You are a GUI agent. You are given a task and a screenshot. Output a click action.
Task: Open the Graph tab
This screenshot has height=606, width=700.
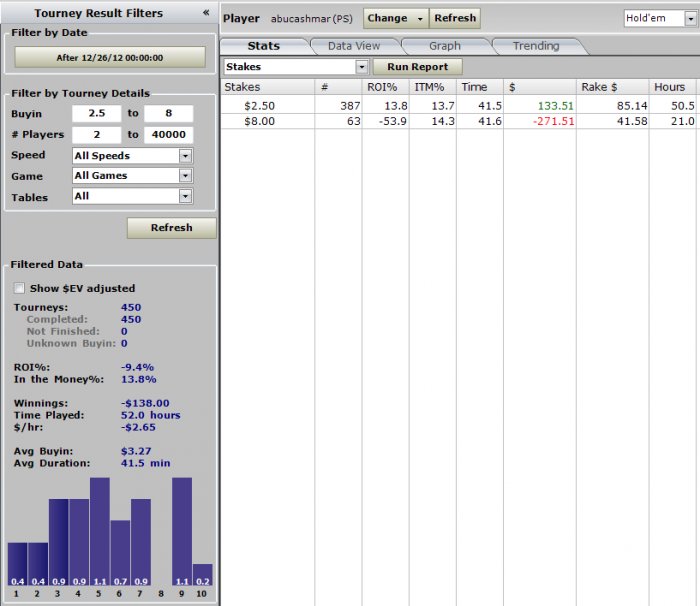[444, 46]
